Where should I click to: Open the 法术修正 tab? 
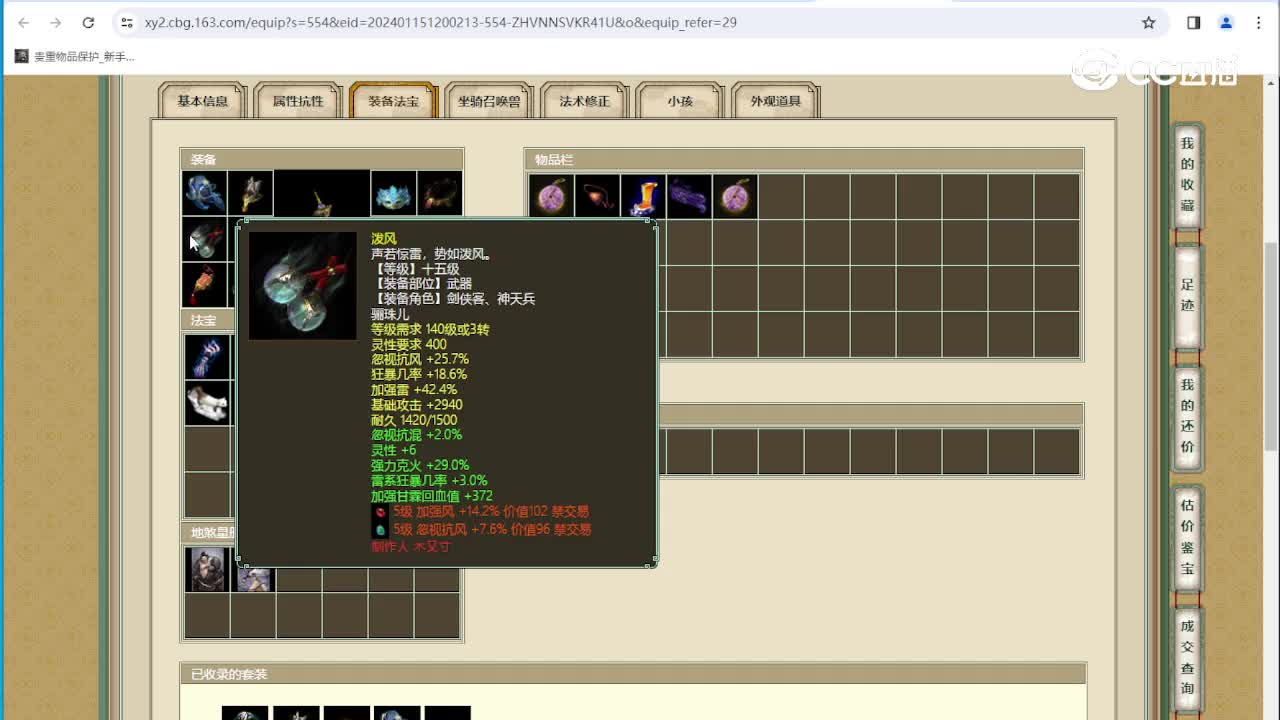point(585,101)
